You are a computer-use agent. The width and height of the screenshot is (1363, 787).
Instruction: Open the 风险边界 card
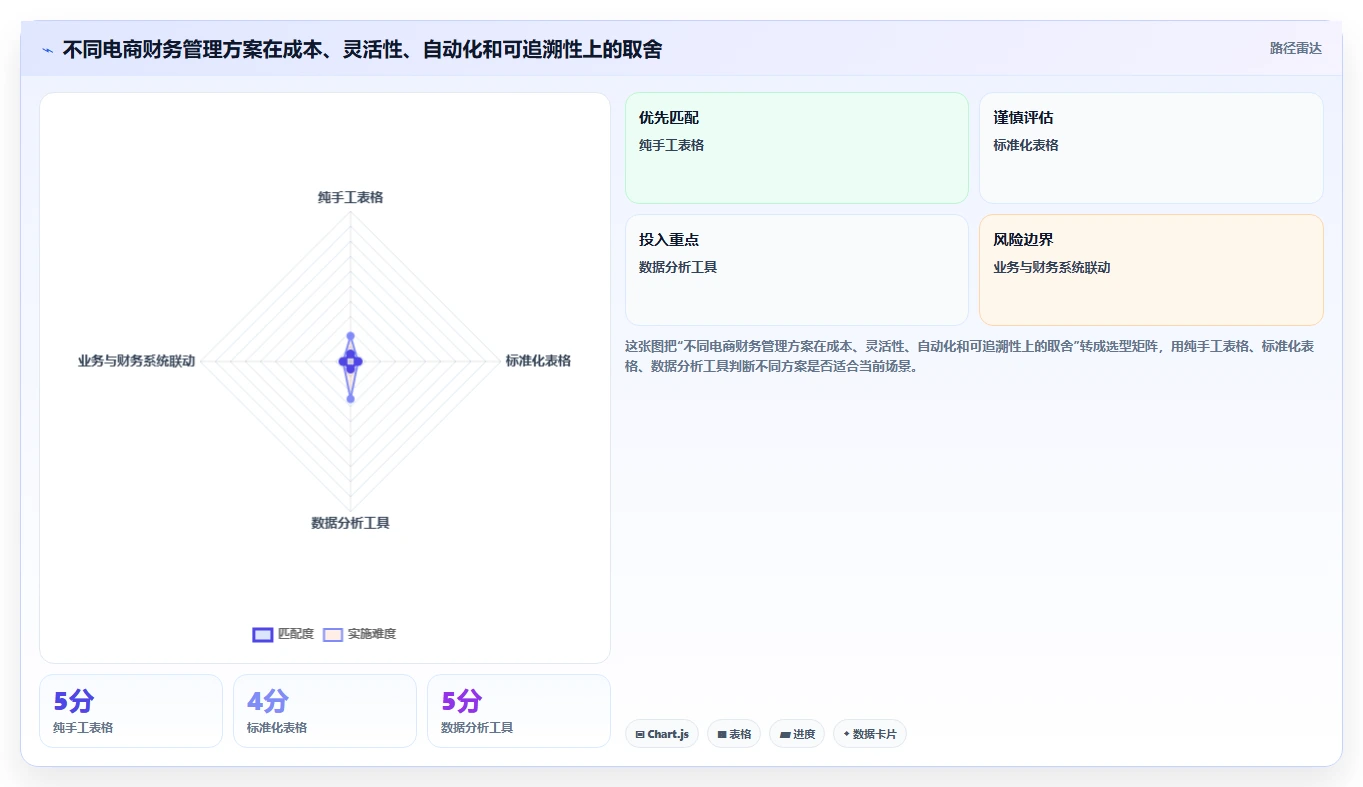pyautogui.click(x=1151, y=270)
